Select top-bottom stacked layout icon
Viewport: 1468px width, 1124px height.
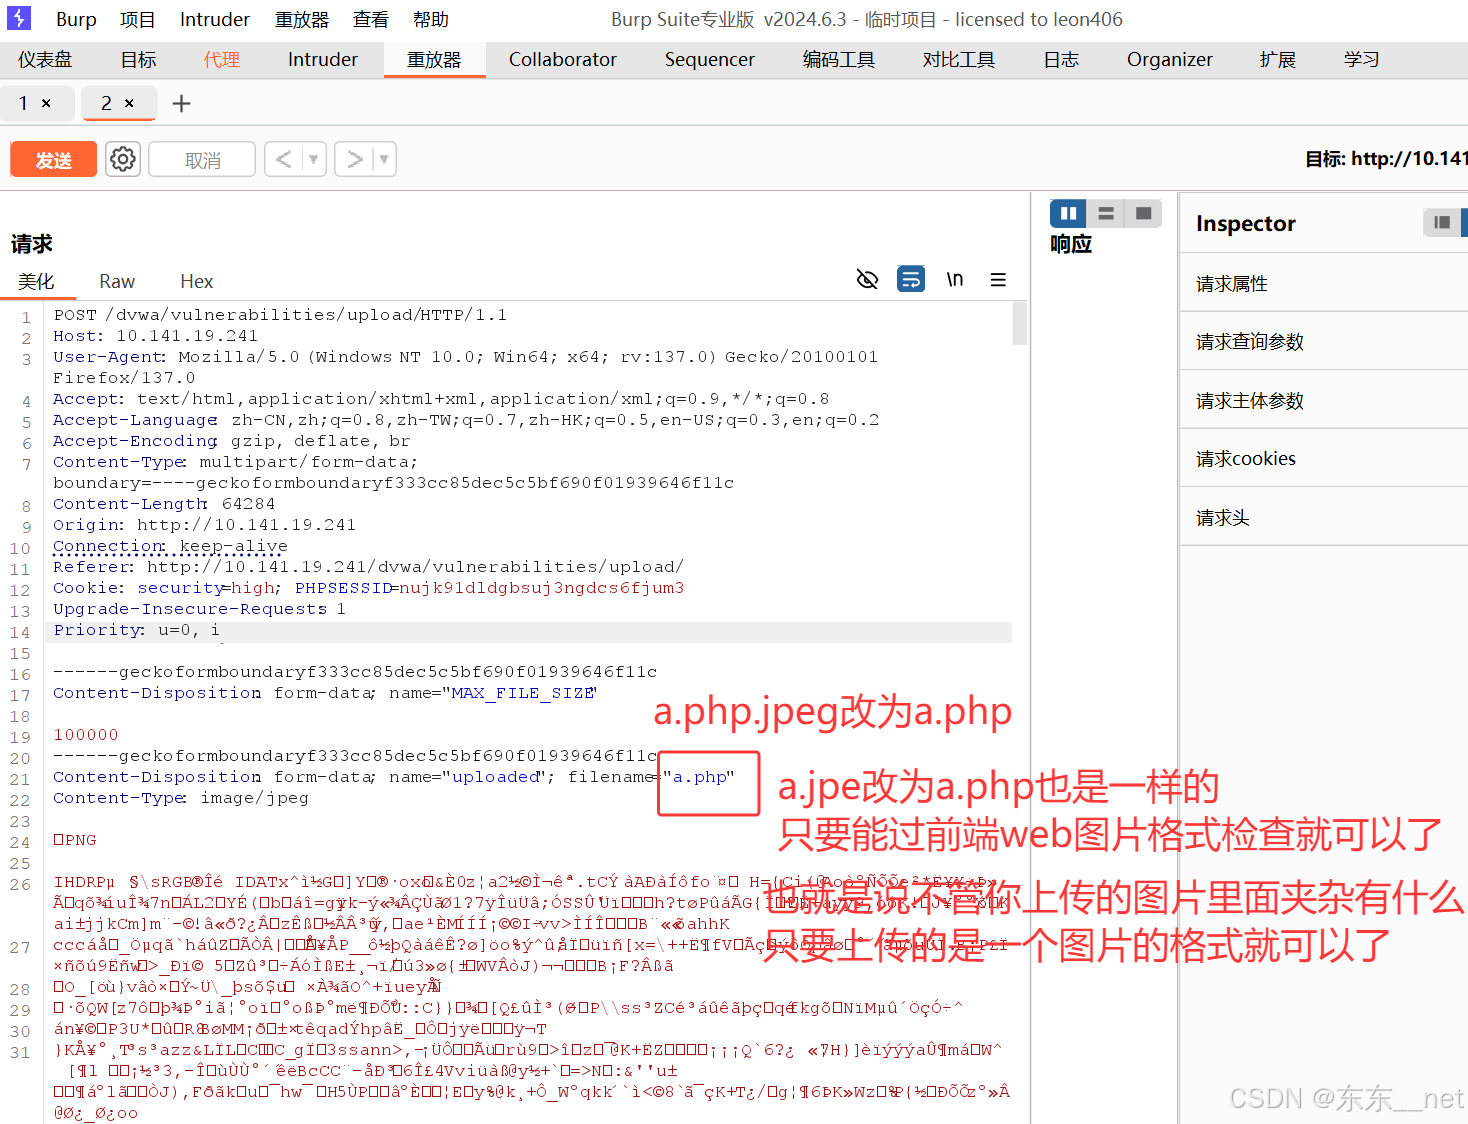(1106, 213)
